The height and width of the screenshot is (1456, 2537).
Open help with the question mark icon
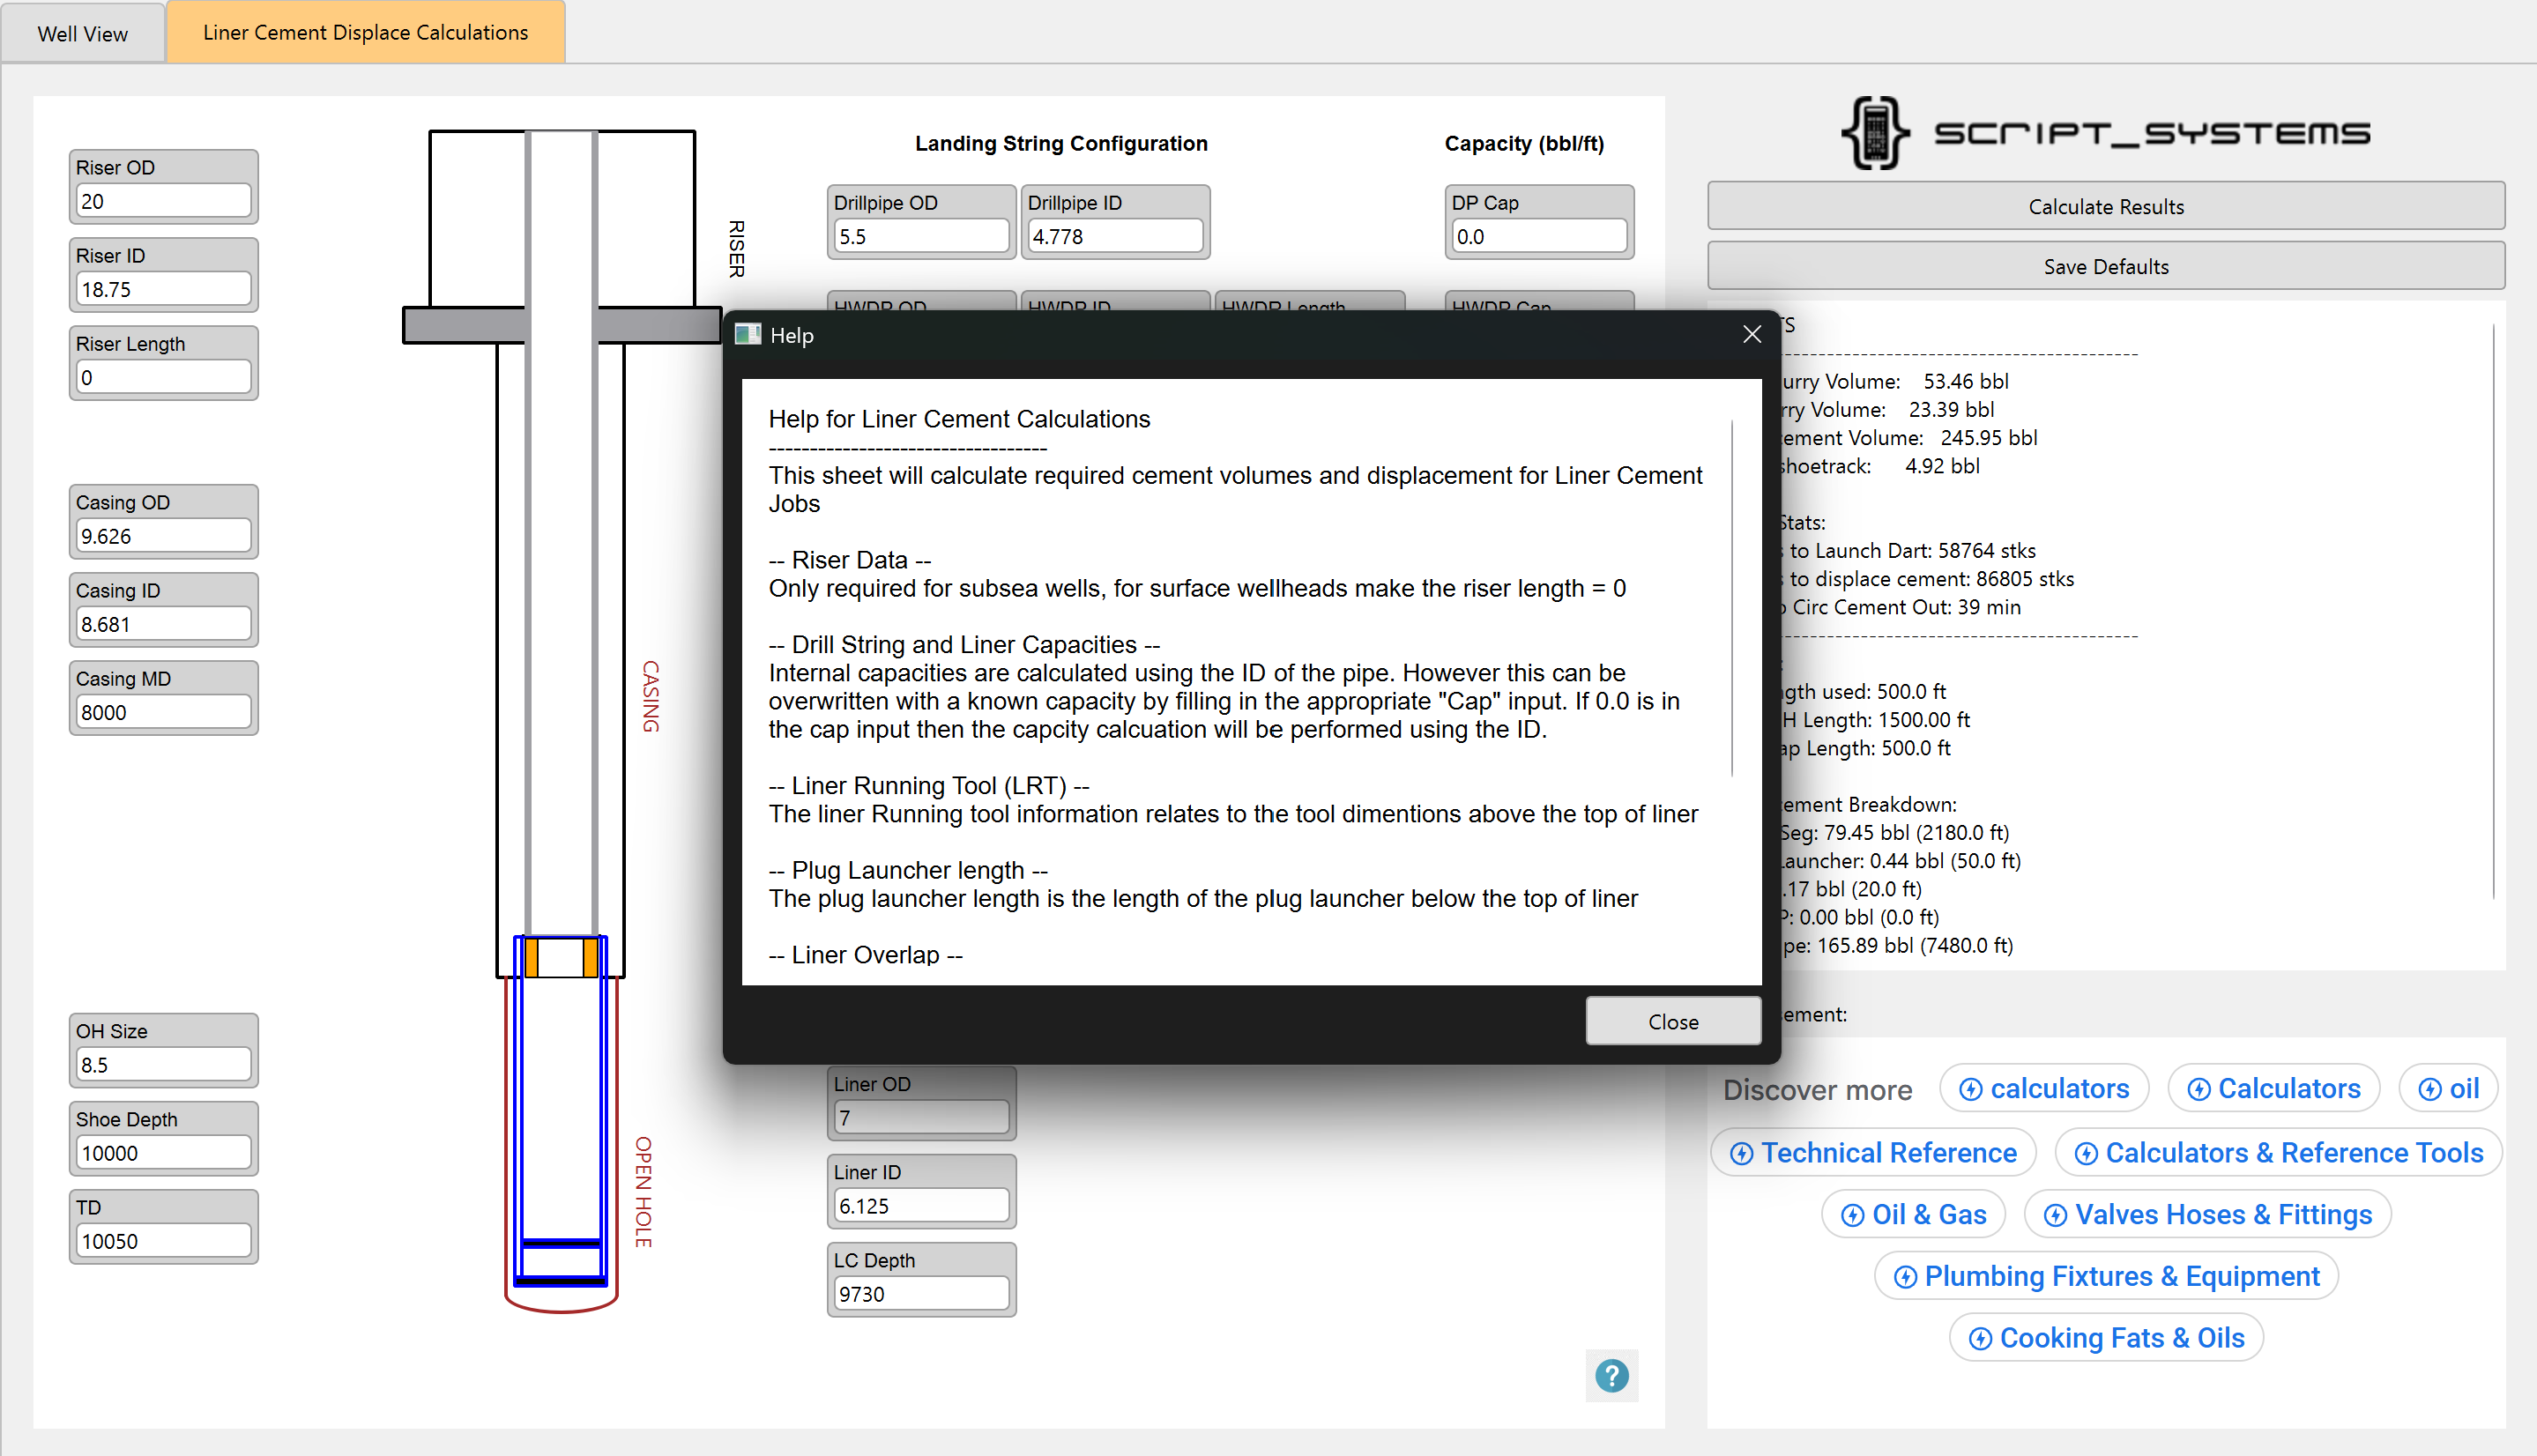[x=1611, y=1377]
